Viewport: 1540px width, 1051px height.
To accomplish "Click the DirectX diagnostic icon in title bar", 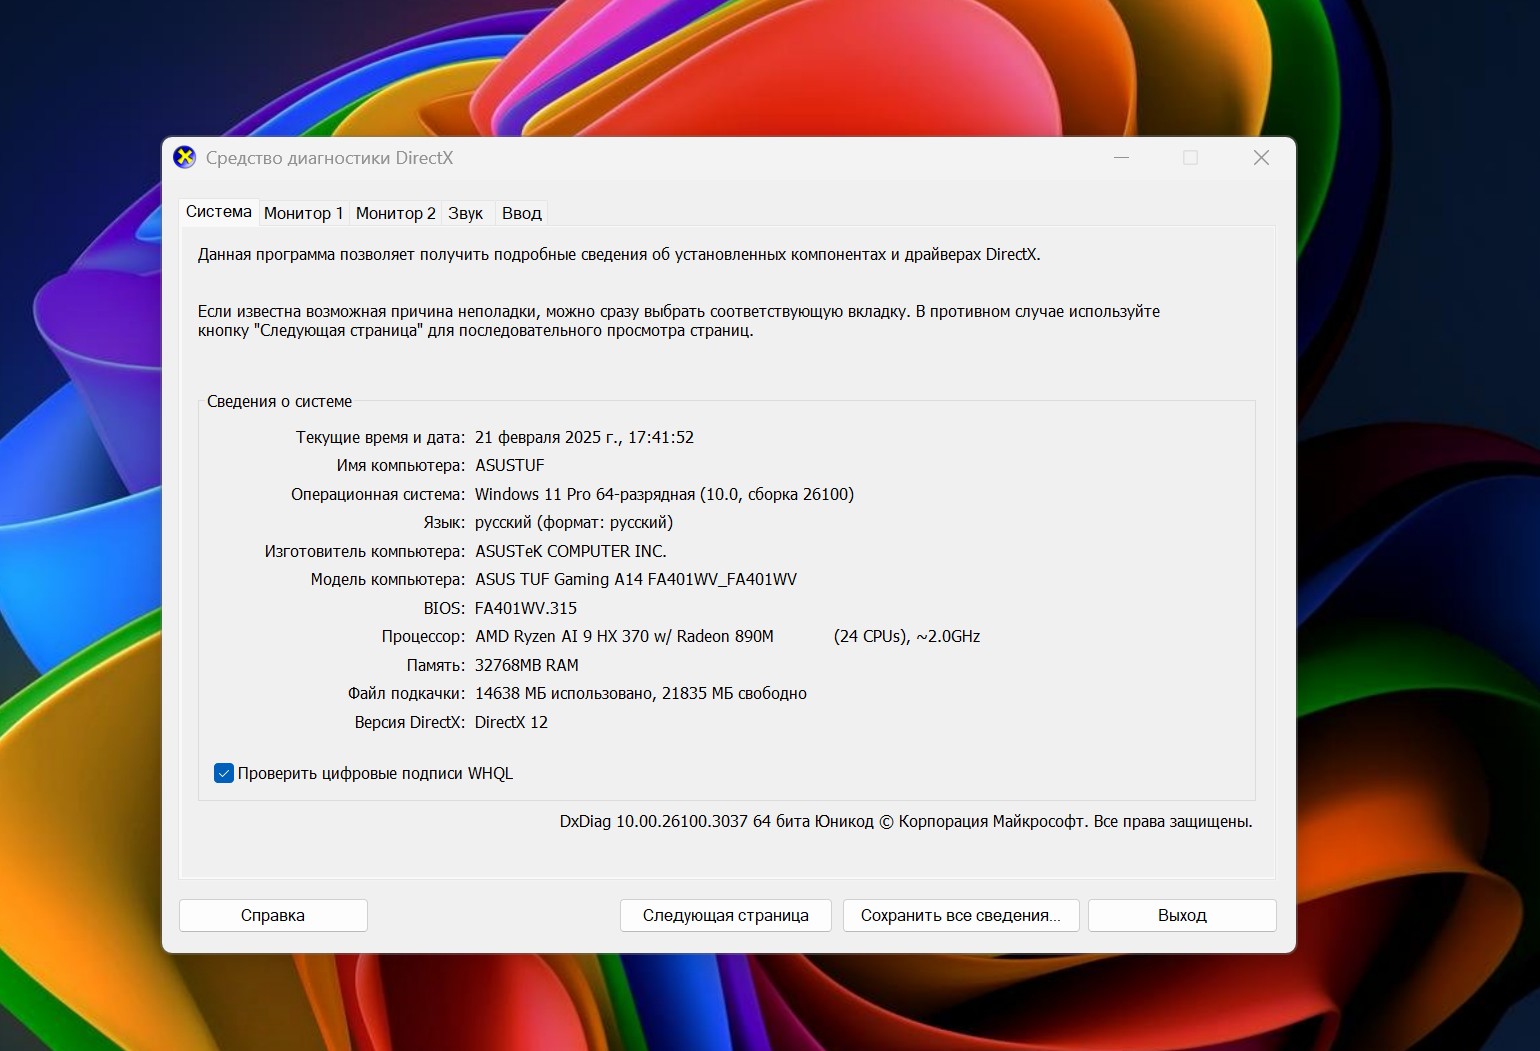I will pos(185,158).
